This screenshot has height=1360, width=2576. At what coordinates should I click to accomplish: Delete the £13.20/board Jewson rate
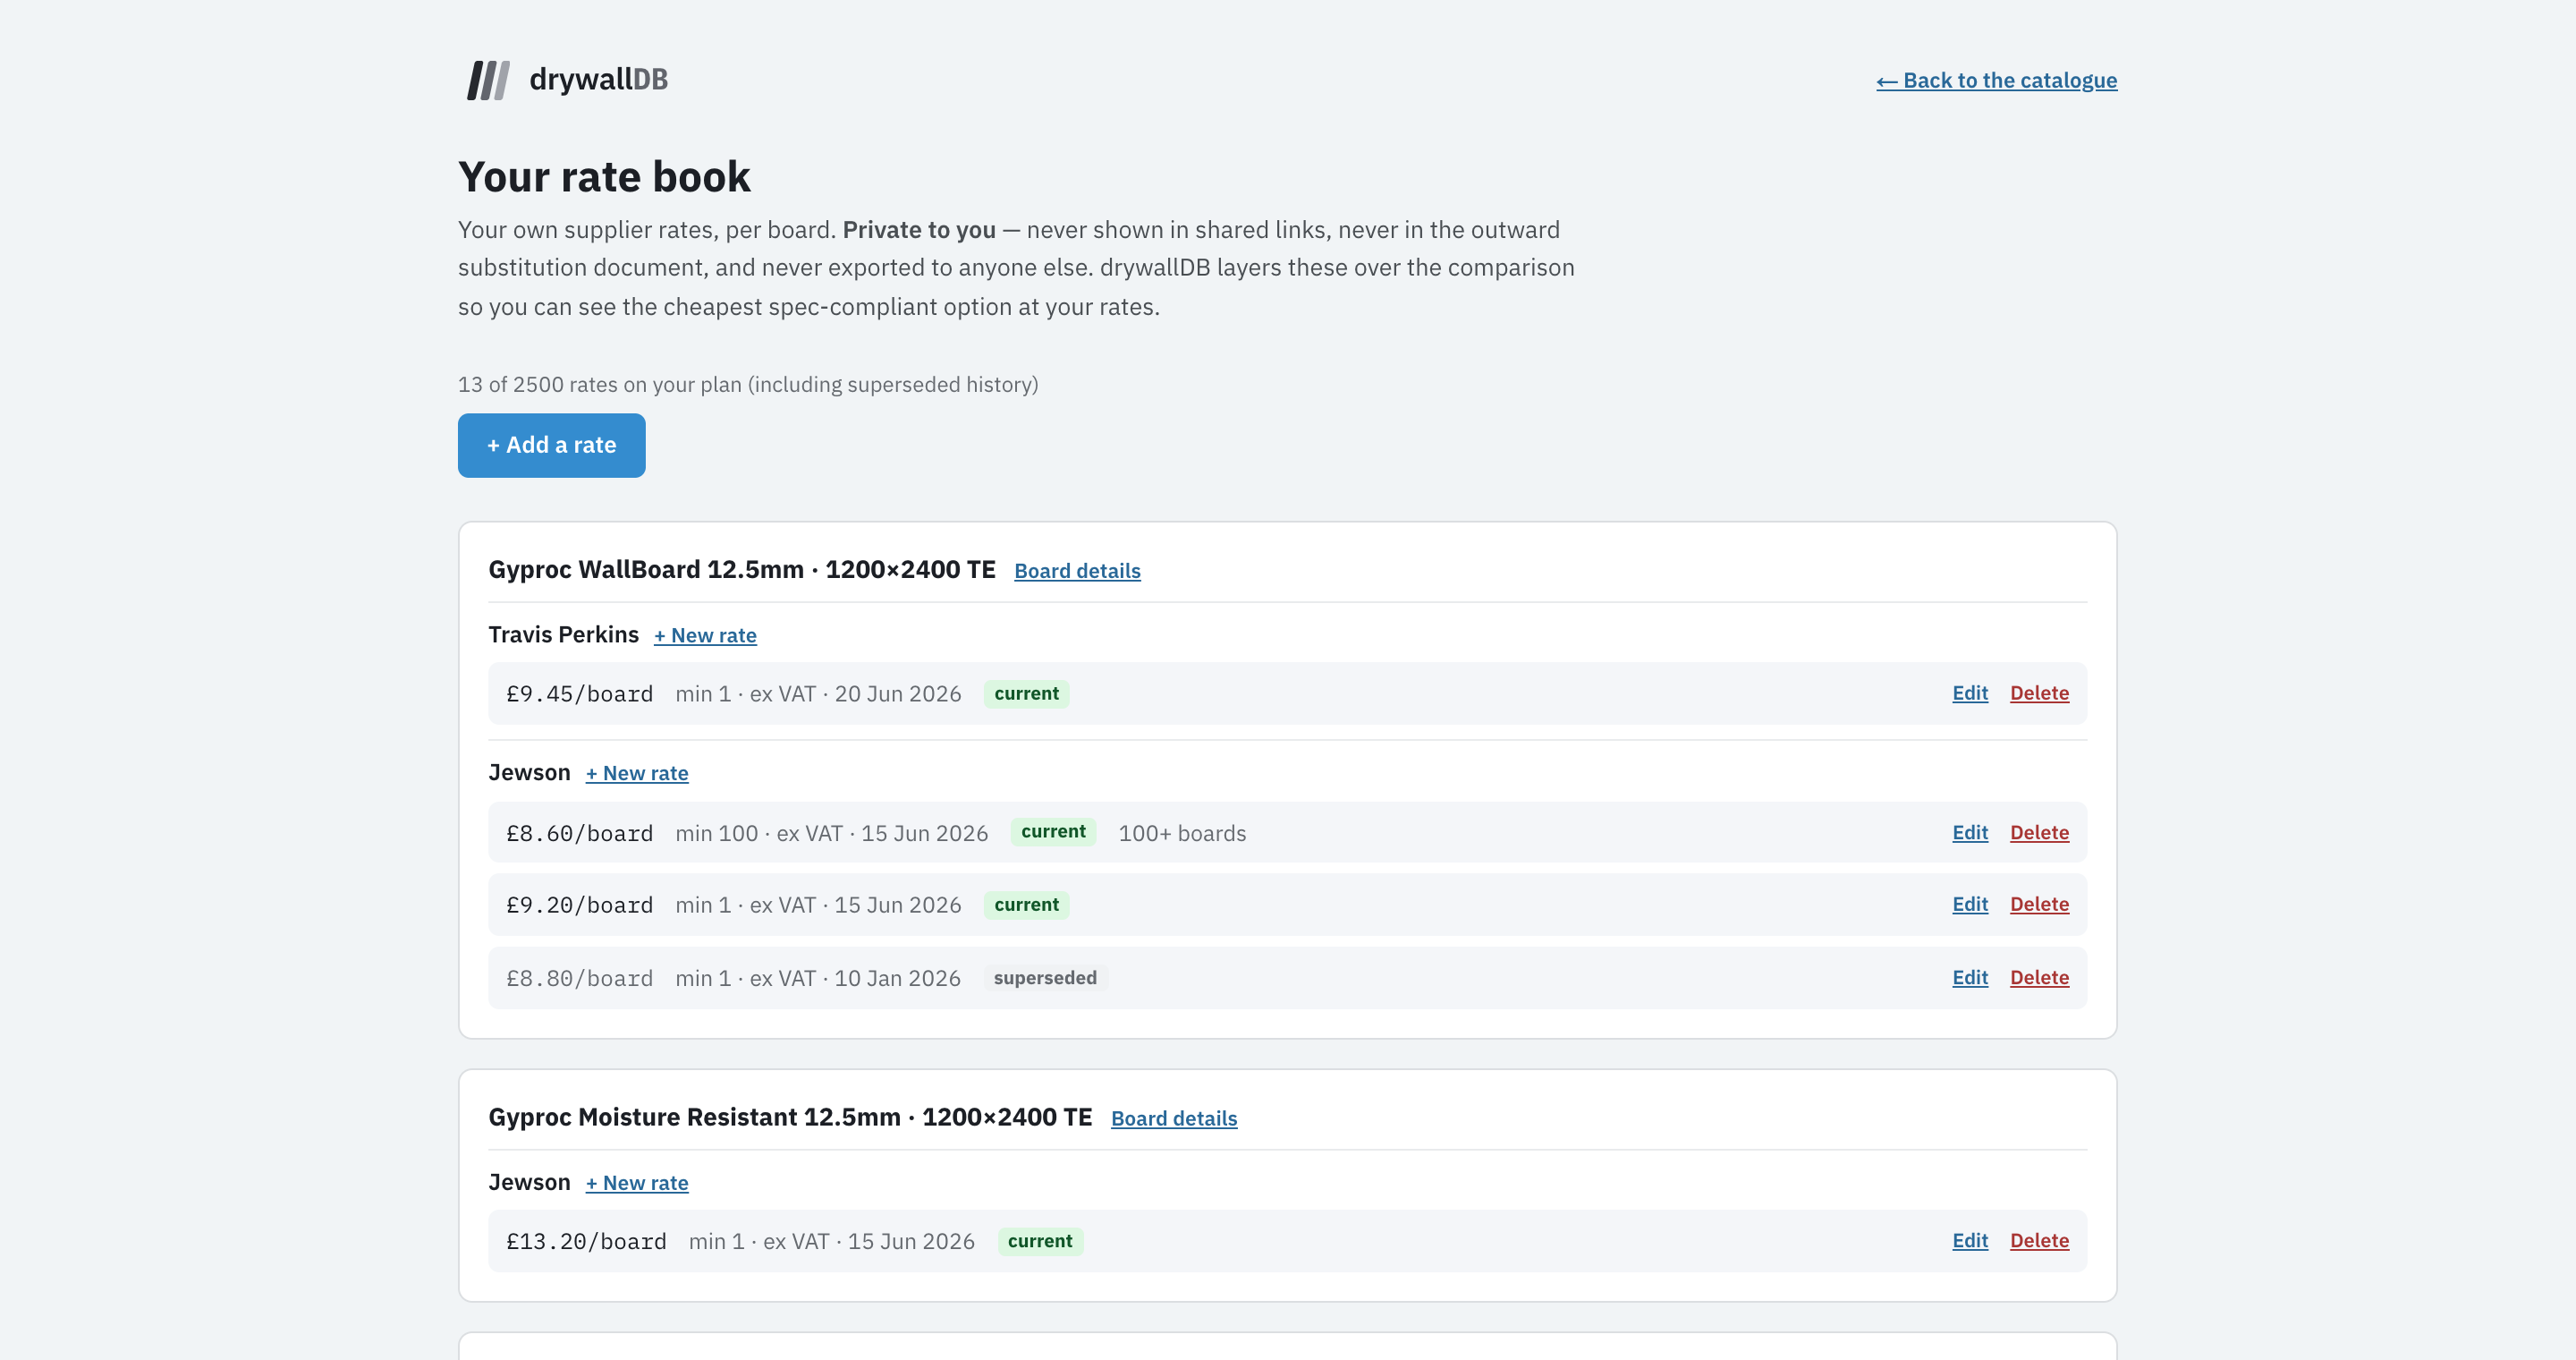[2039, 1240]
